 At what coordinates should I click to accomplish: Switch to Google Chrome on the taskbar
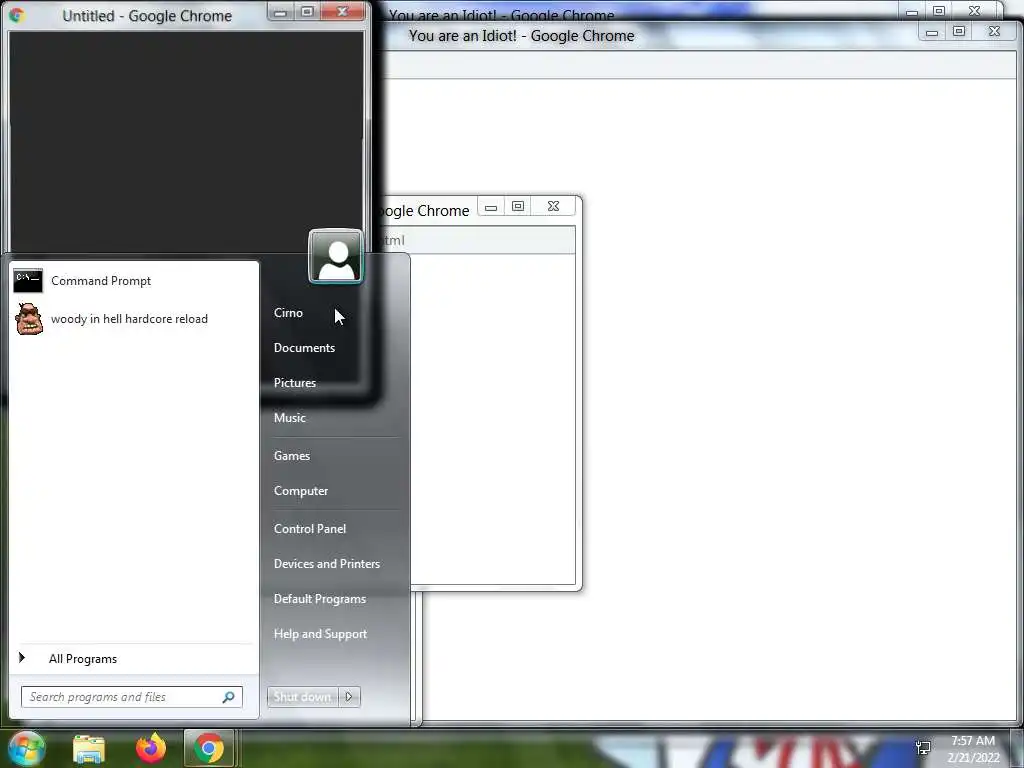(x=209, y=748)
